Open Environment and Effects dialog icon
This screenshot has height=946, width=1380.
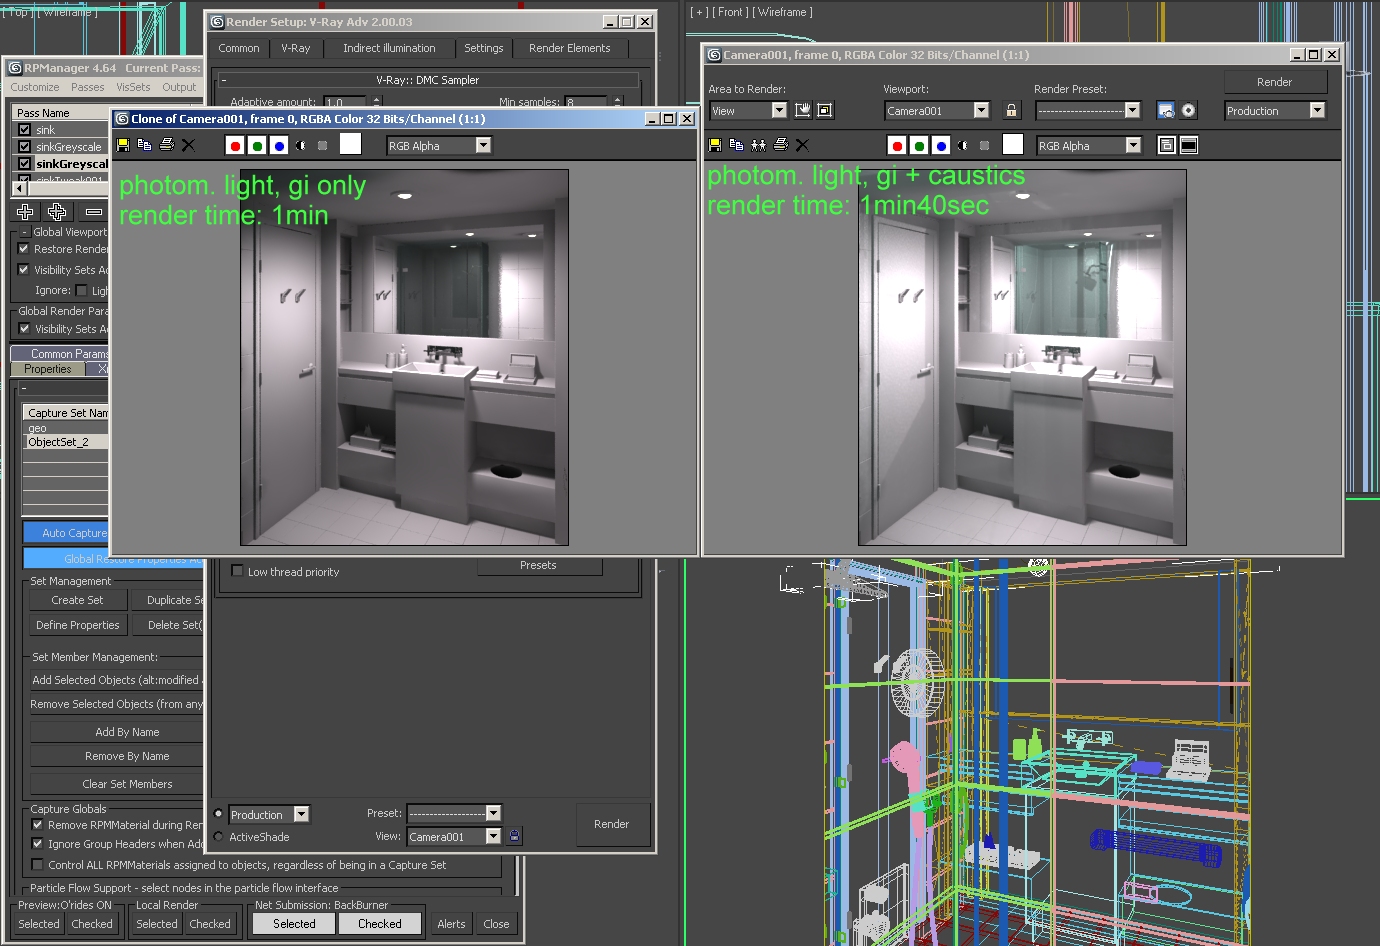1188,111
